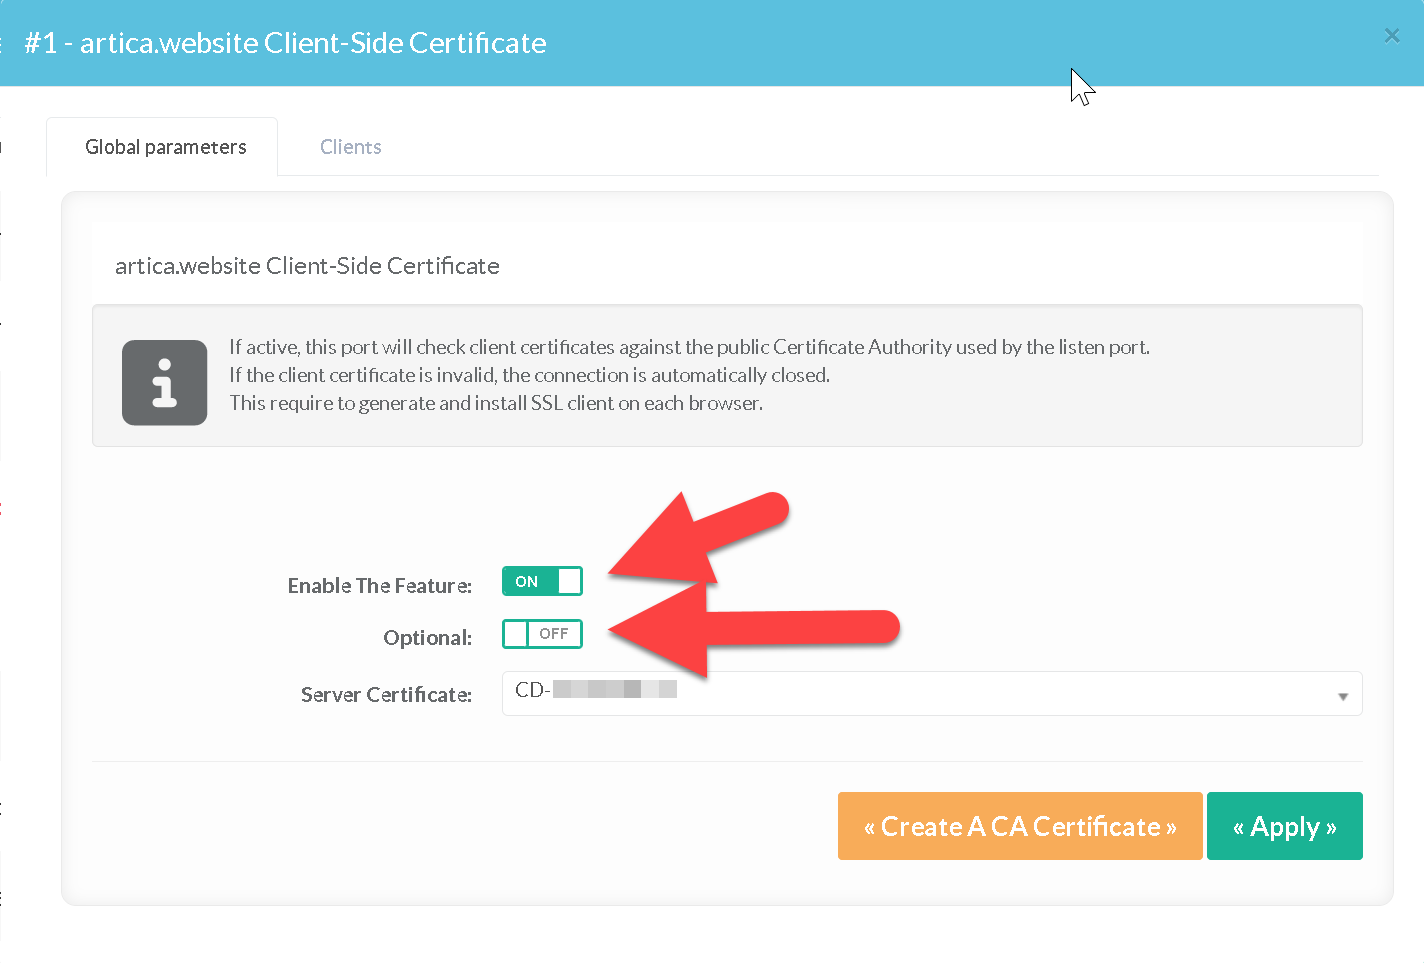Close the Client-Side Certificate dialog
Screen dimensions: 1424x963
pos(1391,36)
